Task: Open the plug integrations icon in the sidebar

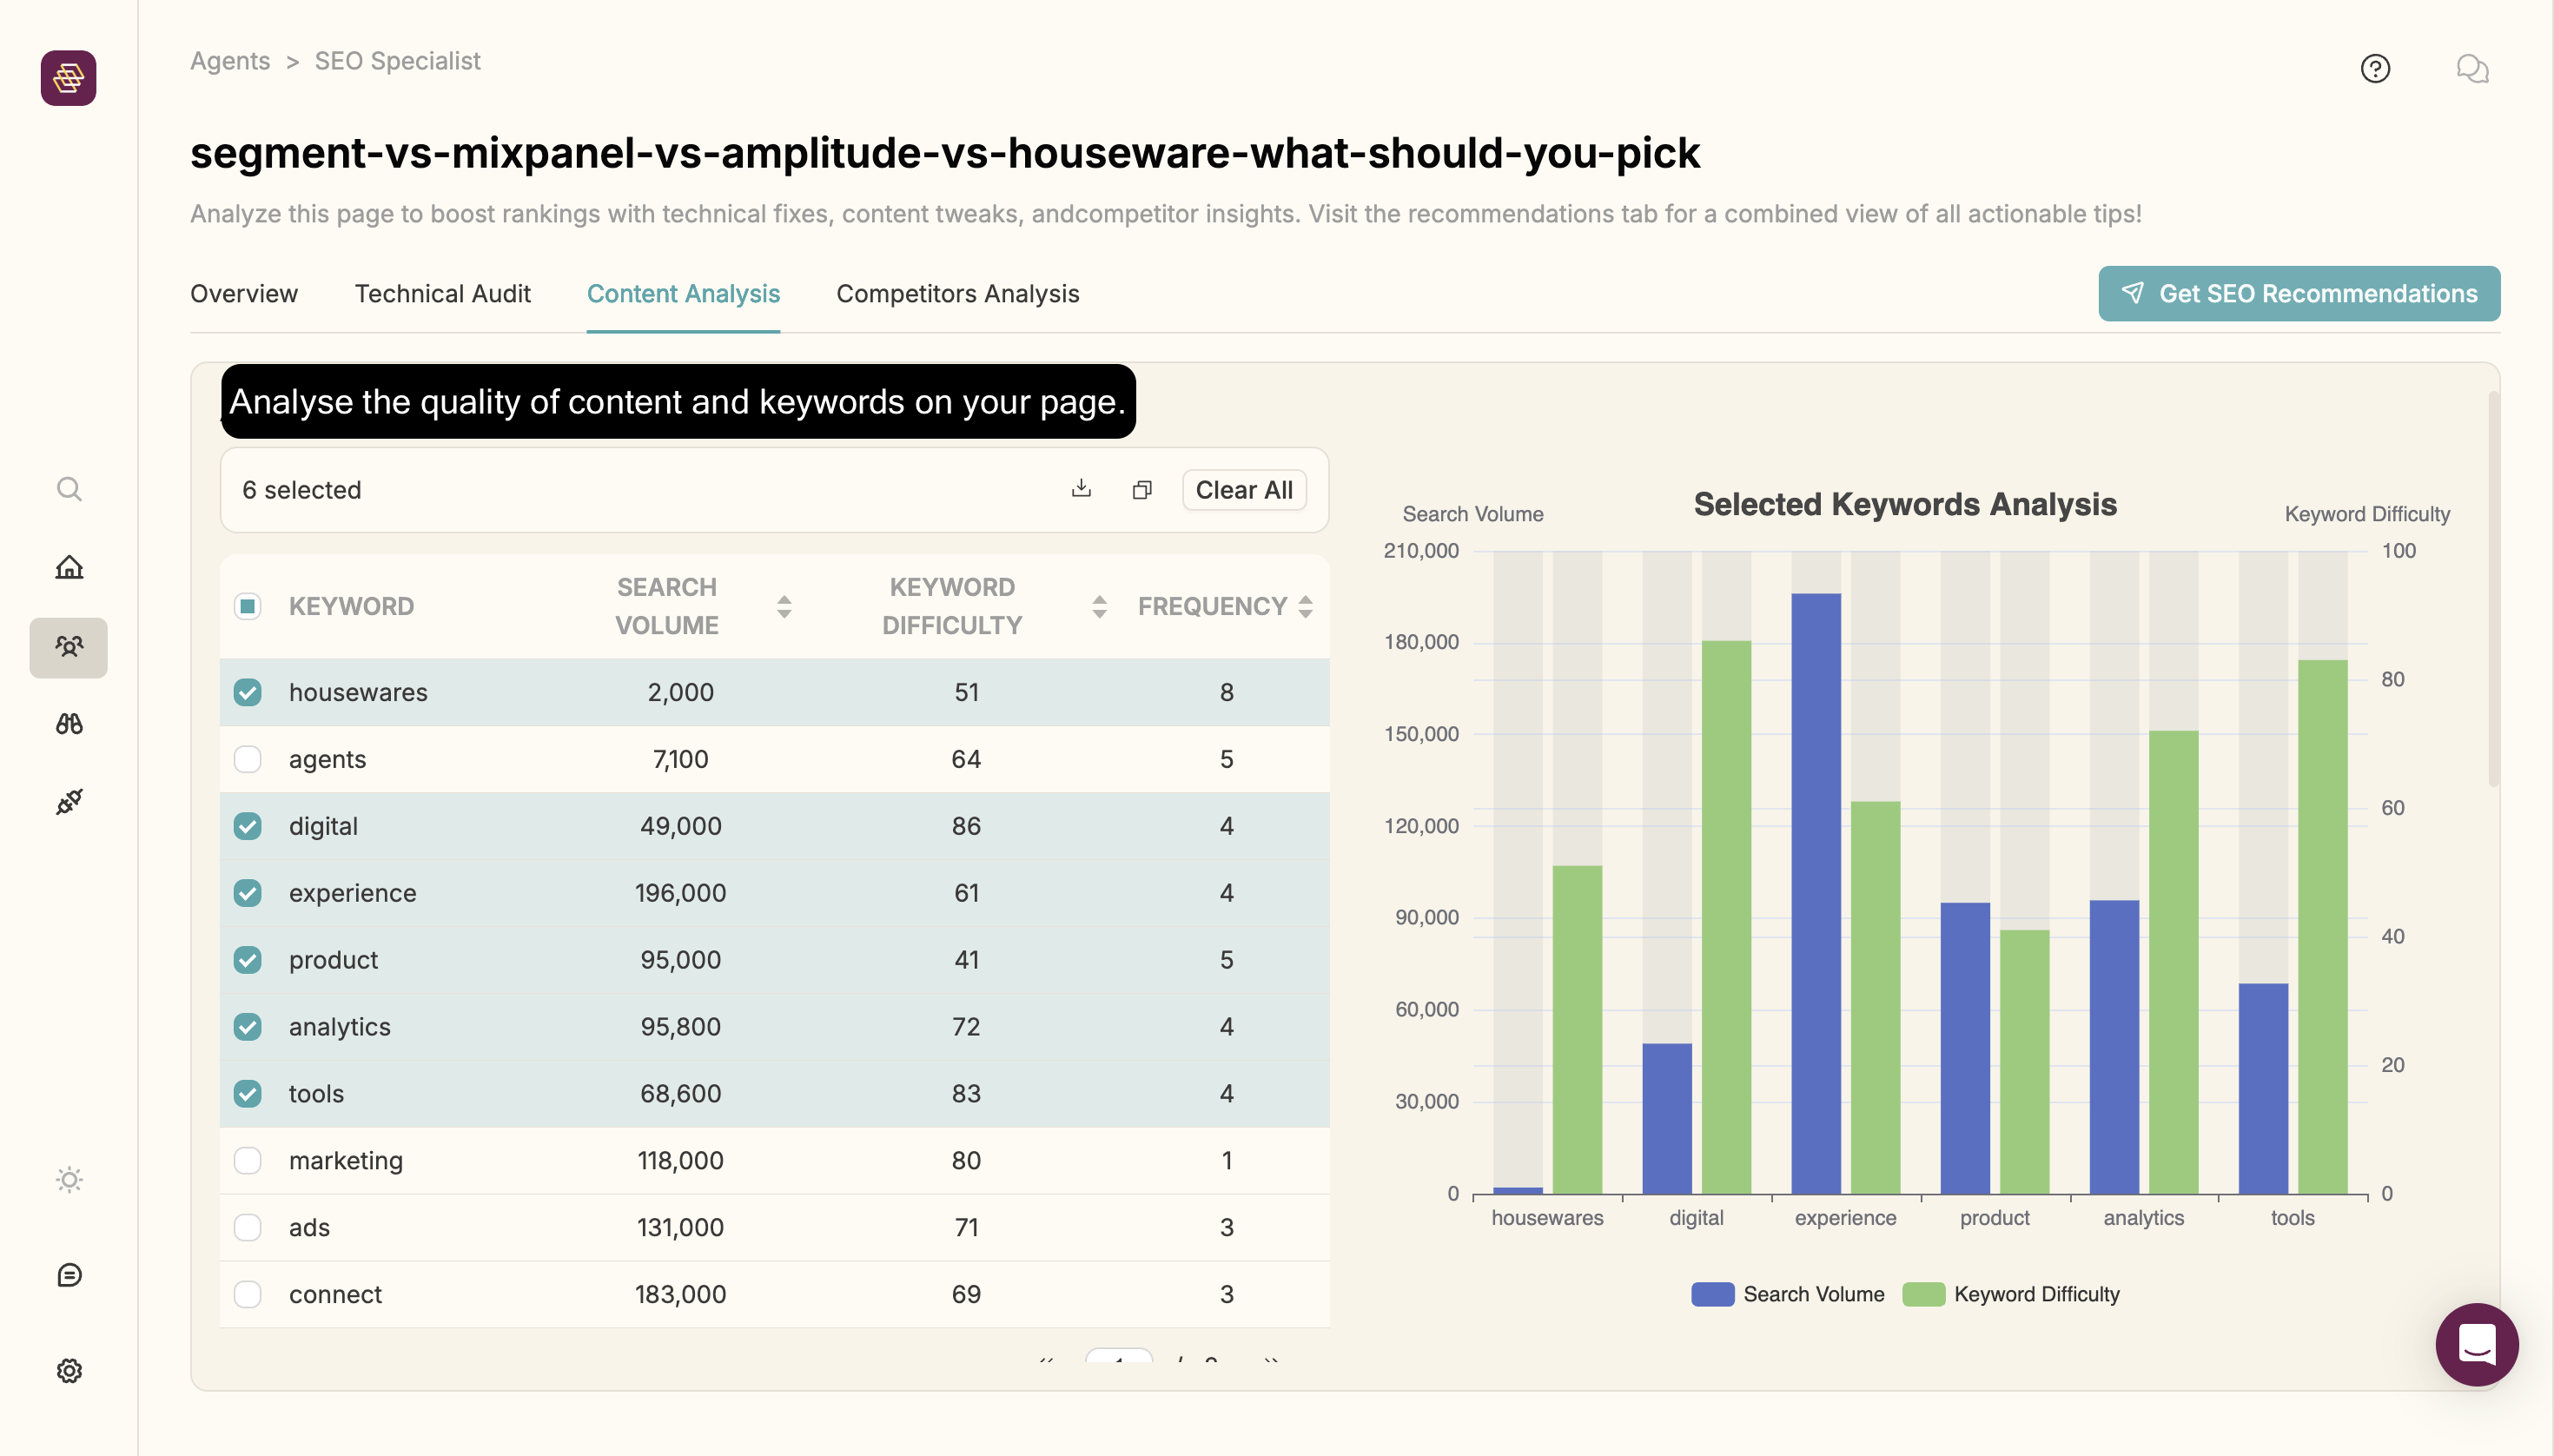Action: pyautogui.click(x=69, y=801)
